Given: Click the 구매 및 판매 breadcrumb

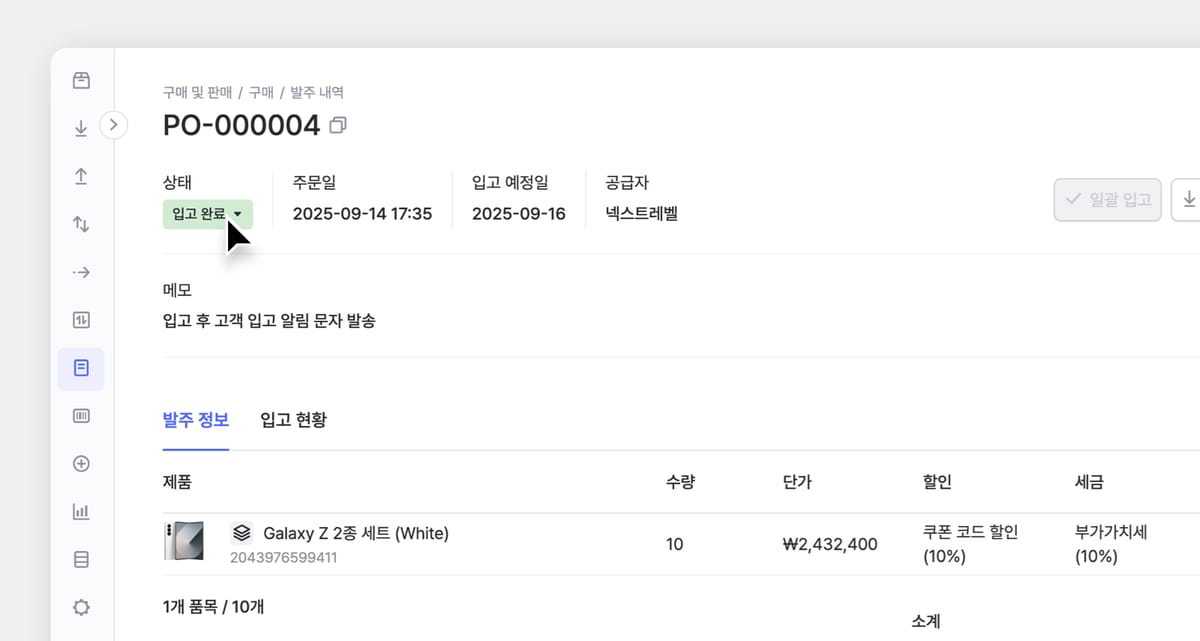Looking at the screenshot, I should click(197, 92).
